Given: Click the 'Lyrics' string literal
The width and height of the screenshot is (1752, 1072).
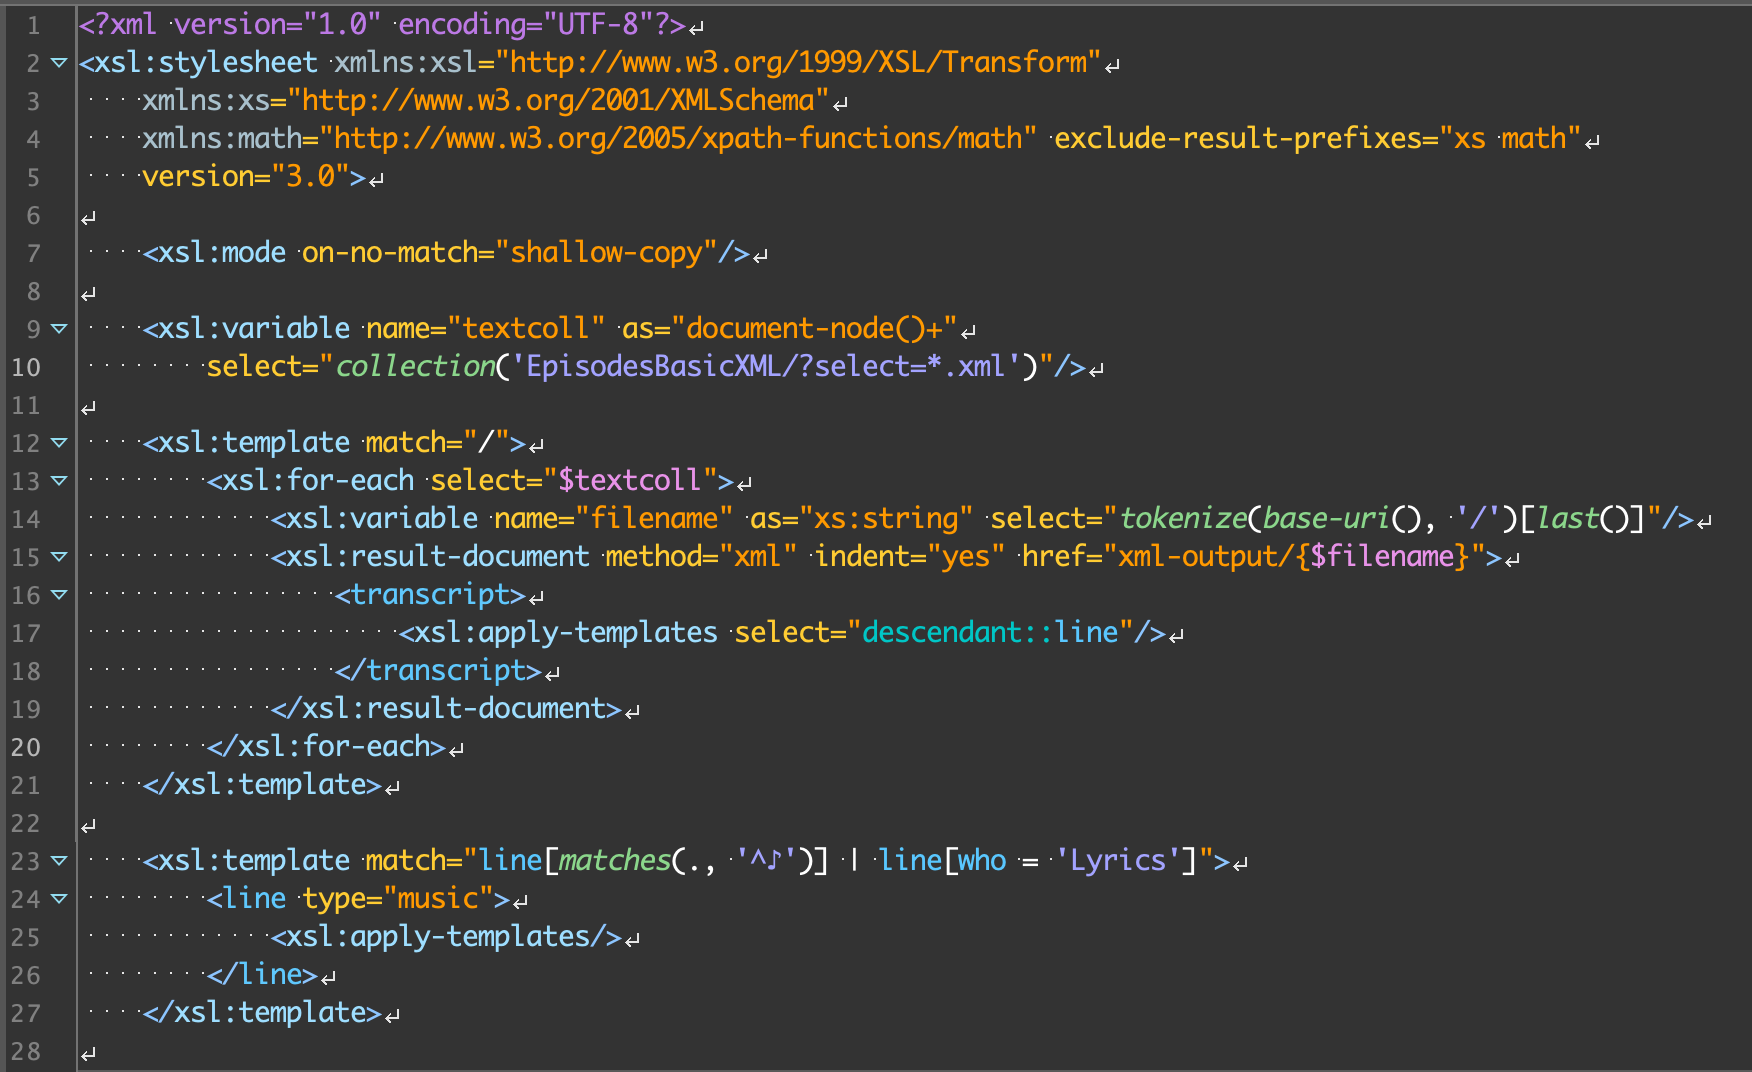Looking at the screenshot, I should click(1118, 861).
